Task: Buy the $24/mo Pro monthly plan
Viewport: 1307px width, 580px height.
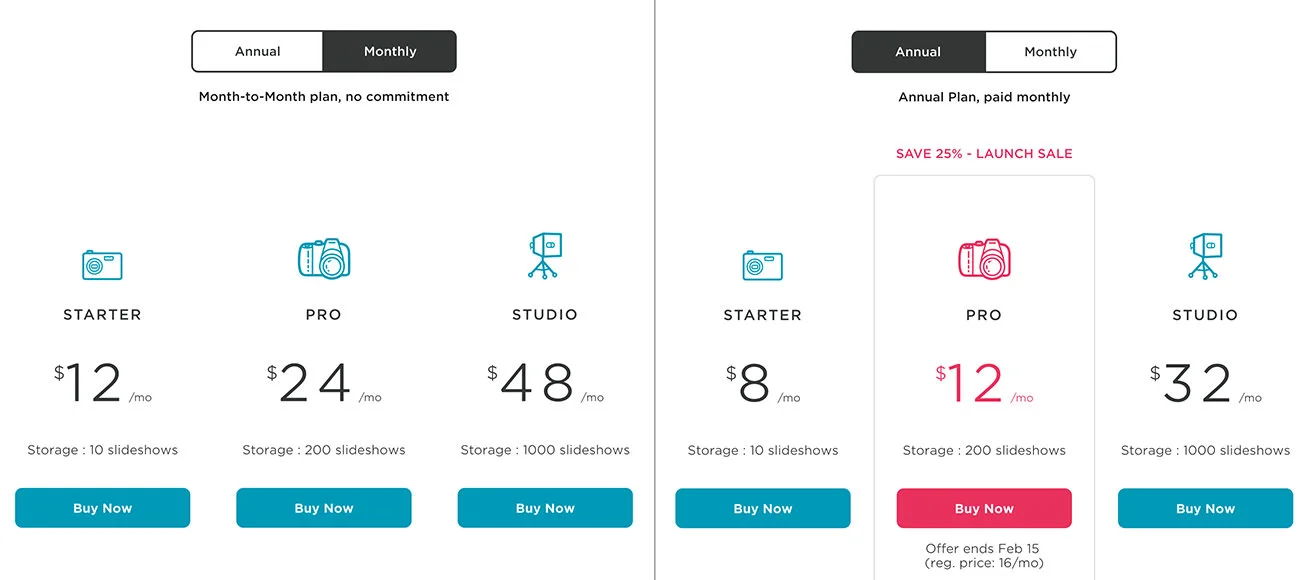Action: pyautogui.click(x=324, y=508)
